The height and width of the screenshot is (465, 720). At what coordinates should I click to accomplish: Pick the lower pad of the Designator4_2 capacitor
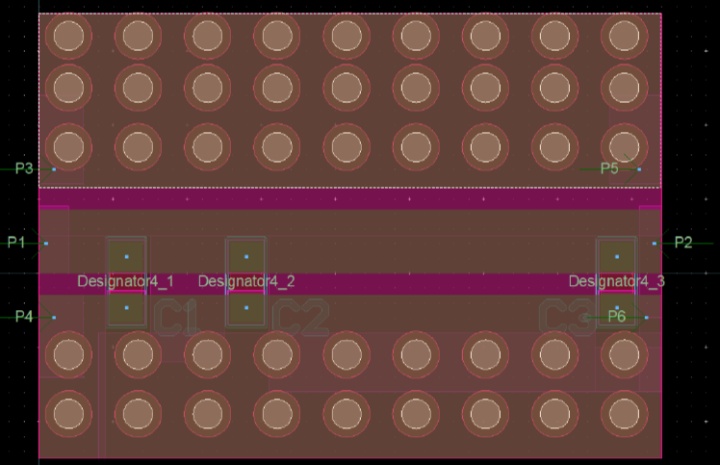246,308
